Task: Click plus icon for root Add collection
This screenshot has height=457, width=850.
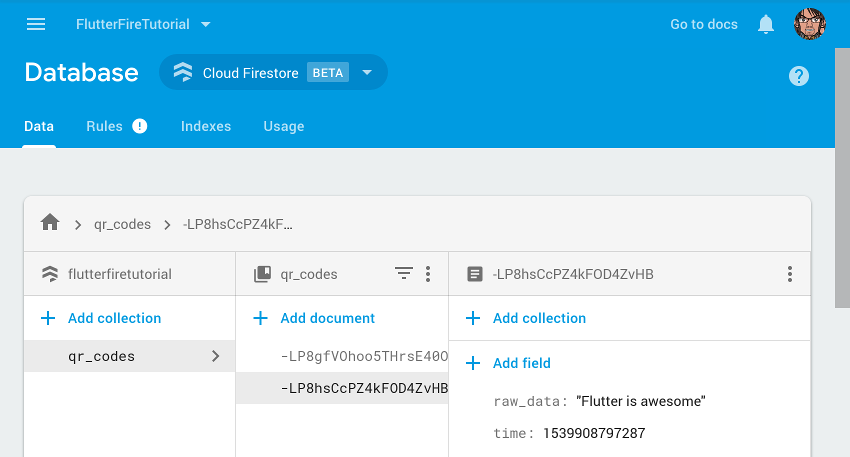Action: pos(48,318)
